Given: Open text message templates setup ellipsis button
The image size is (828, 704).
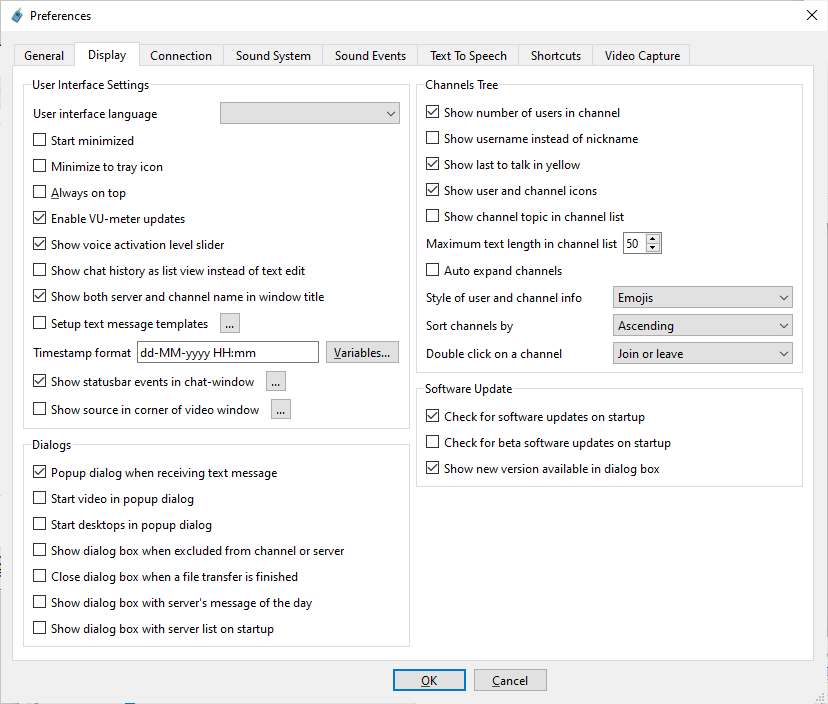Looking at the screenshot, I should point(230,323).
